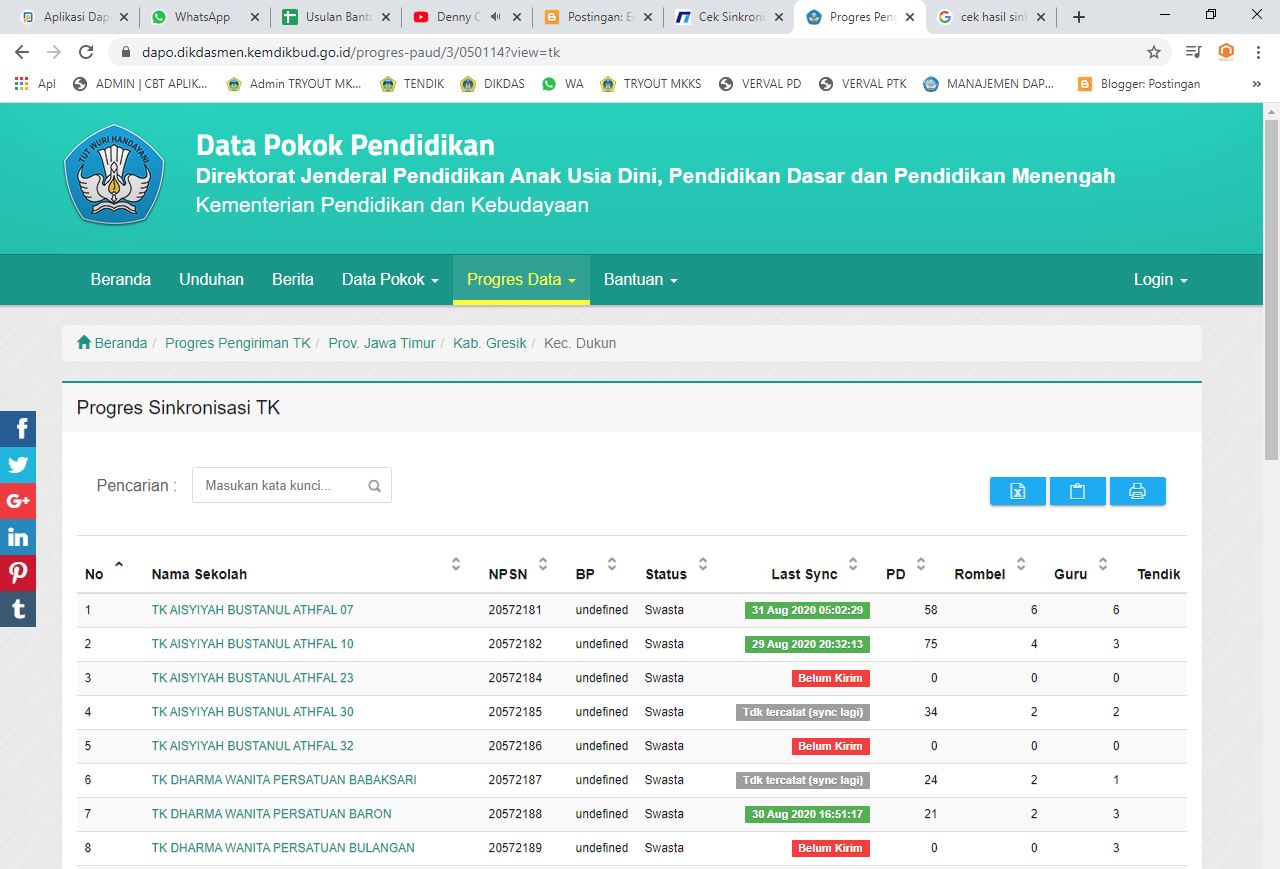Bookmark this page with star icon
This screenshot has height=869, width=1280.
pos(1154,52)
